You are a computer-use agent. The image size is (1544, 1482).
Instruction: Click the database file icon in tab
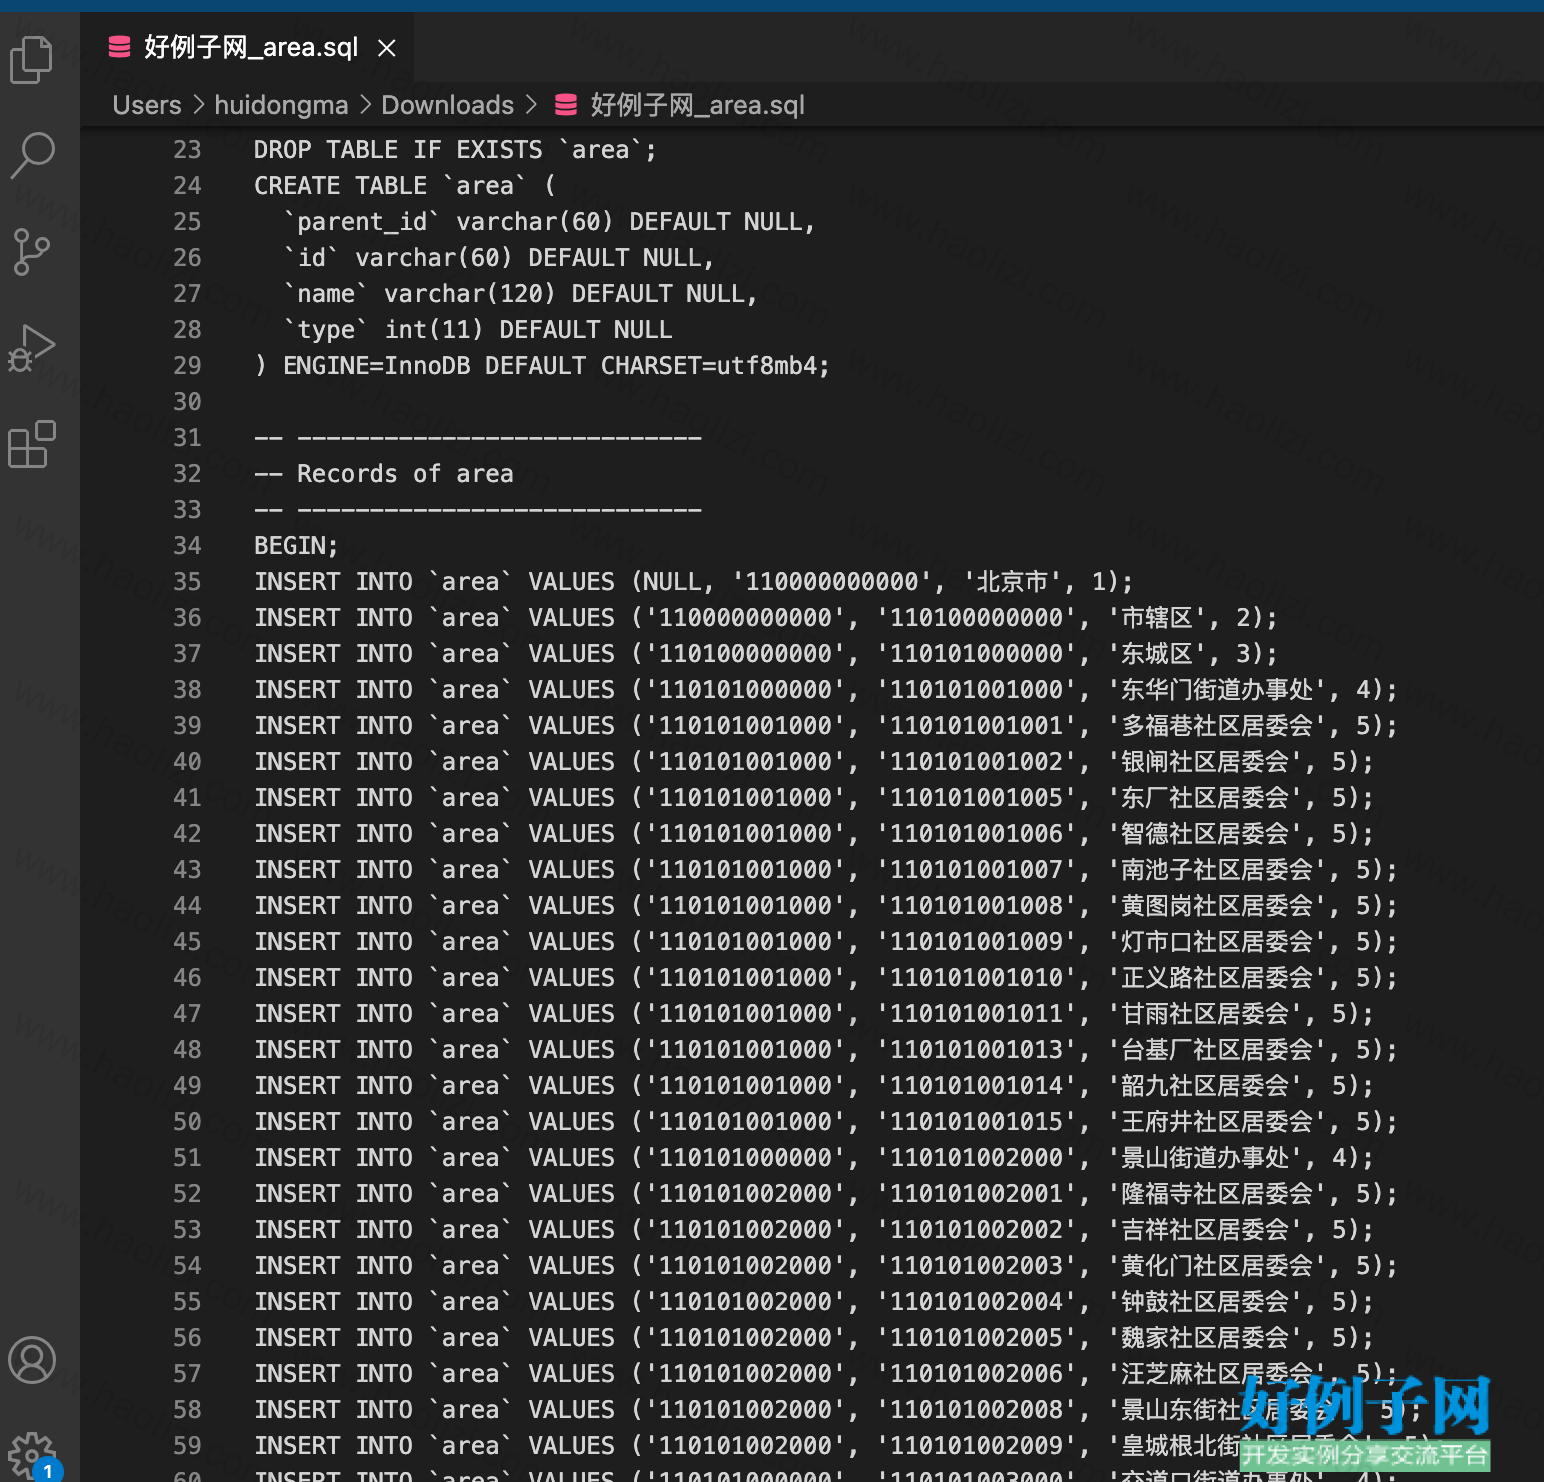(119, 47)
